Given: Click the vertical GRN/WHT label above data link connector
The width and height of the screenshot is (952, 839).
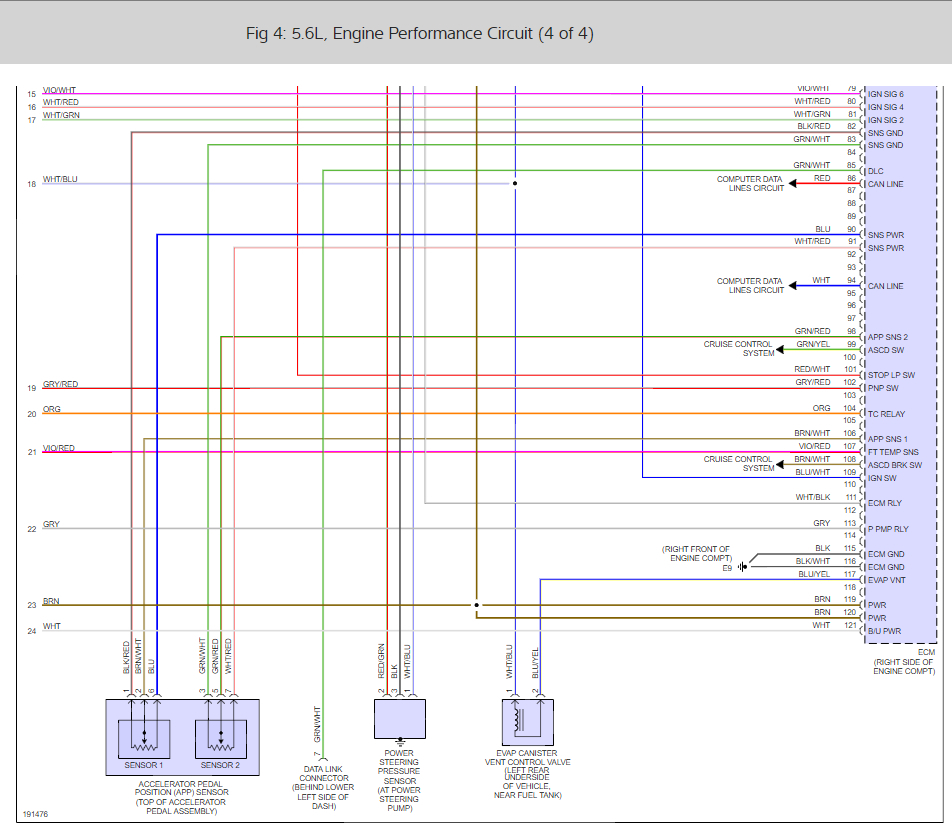Looking at the screenshot, I should click(x=317, y=724).
